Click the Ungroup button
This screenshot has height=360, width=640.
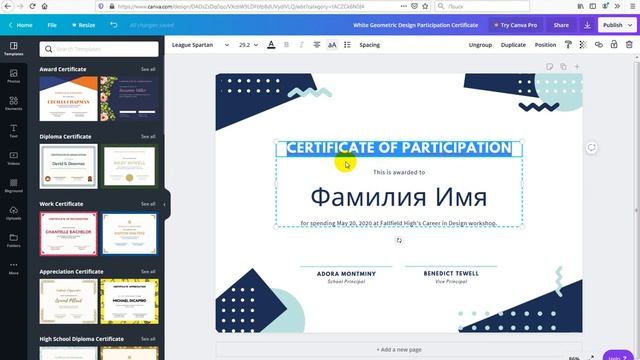(480, 45)
